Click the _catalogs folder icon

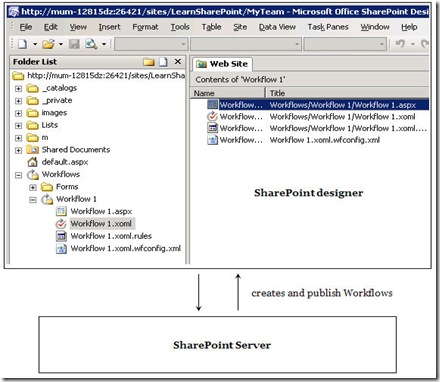click(x=32, y=88)
